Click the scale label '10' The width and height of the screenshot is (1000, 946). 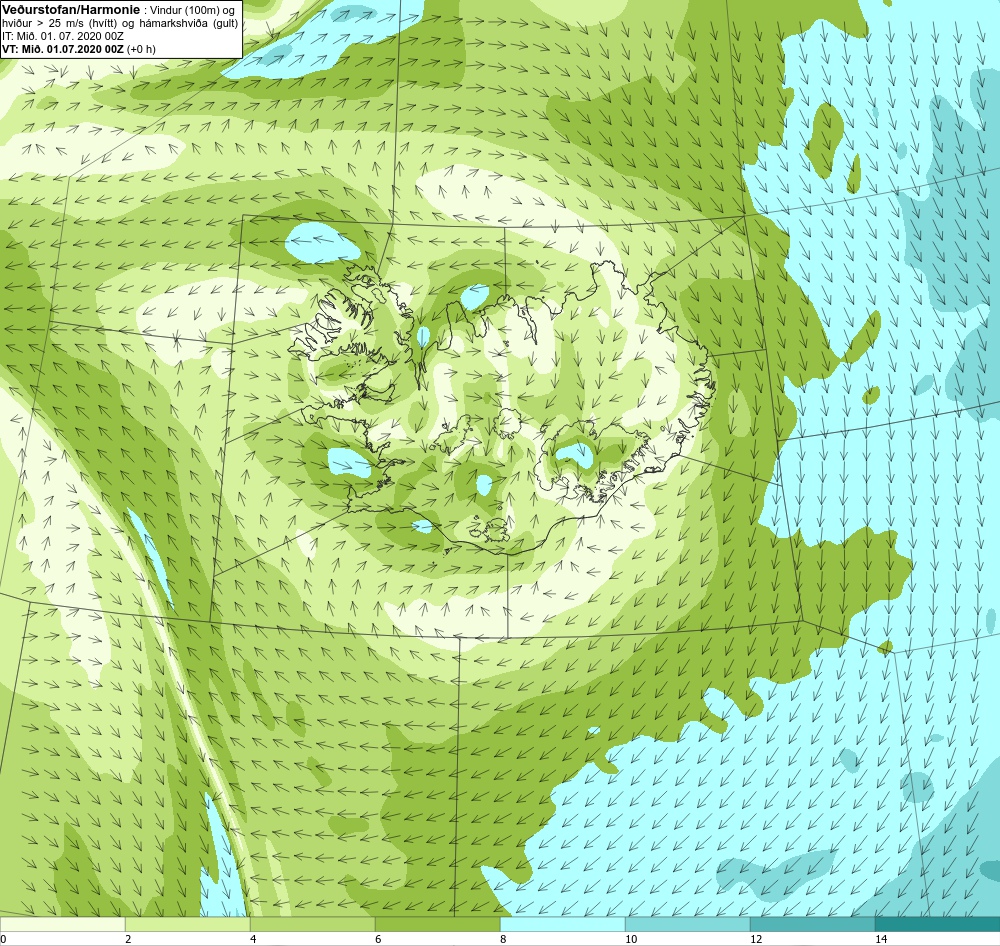point(631,939)
